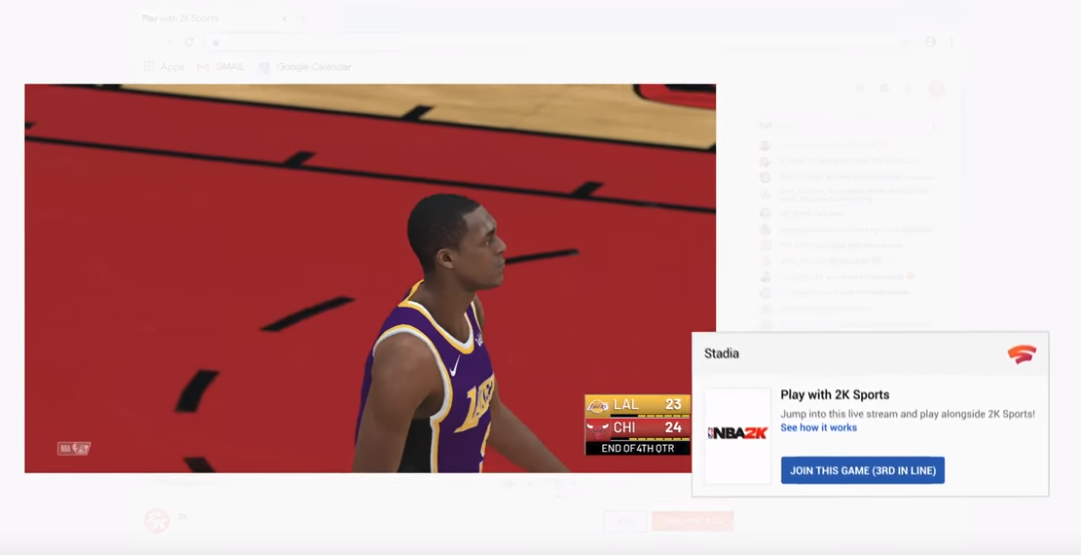Open the 2K channel avatar below video
This screenshot has width=1081, height=555.
(x=157, y=521)
